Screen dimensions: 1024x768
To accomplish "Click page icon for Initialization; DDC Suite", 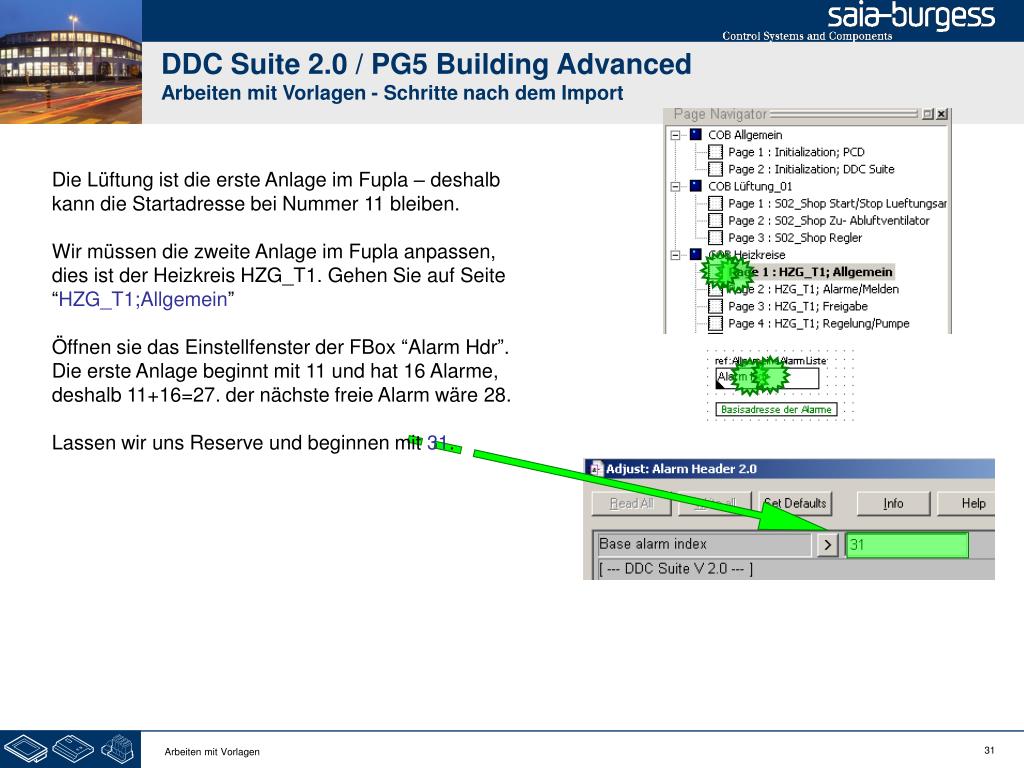I will click(716, 169).
